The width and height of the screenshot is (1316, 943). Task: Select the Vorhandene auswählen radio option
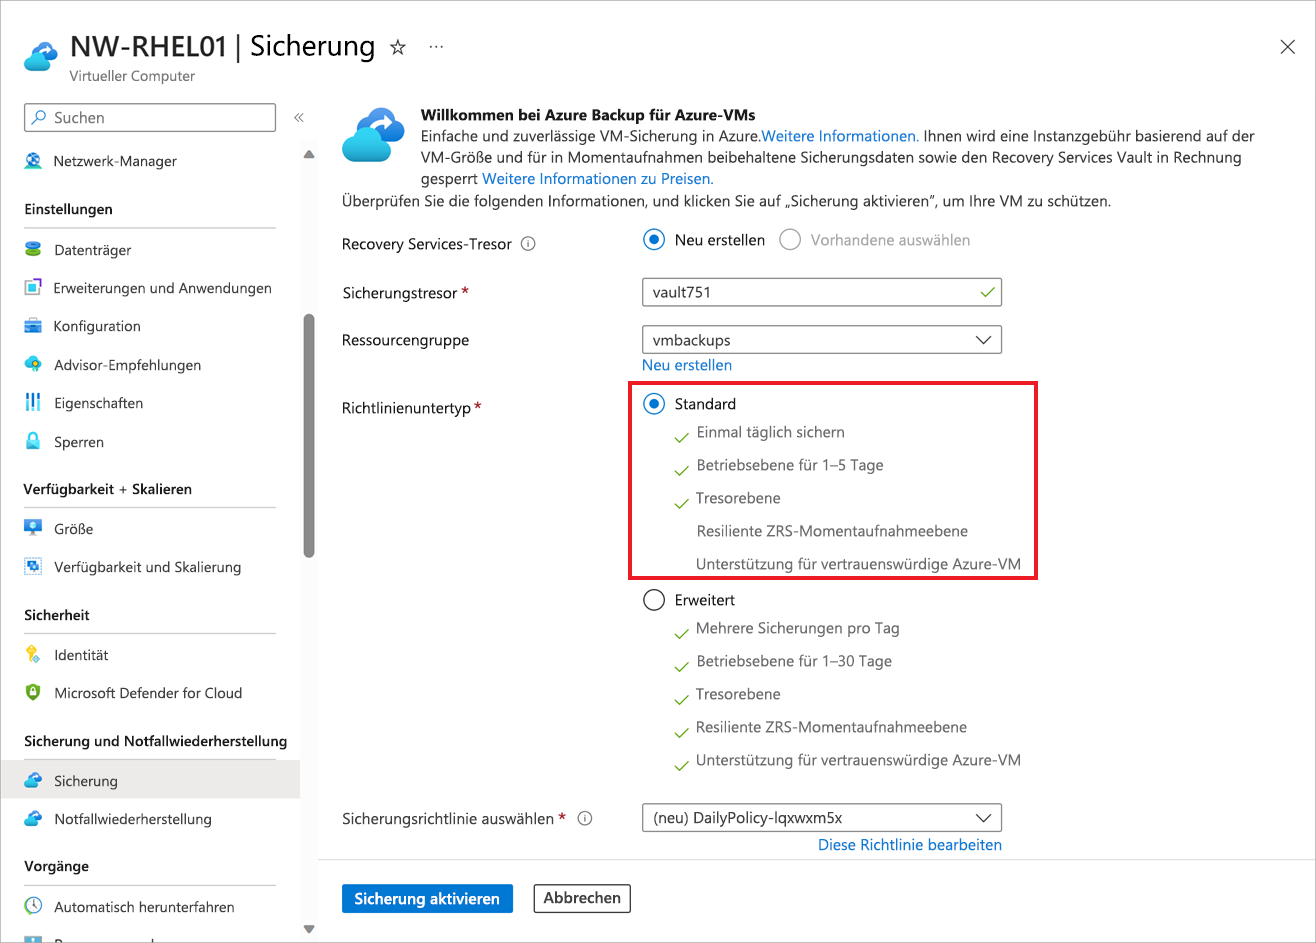[790, 240]
